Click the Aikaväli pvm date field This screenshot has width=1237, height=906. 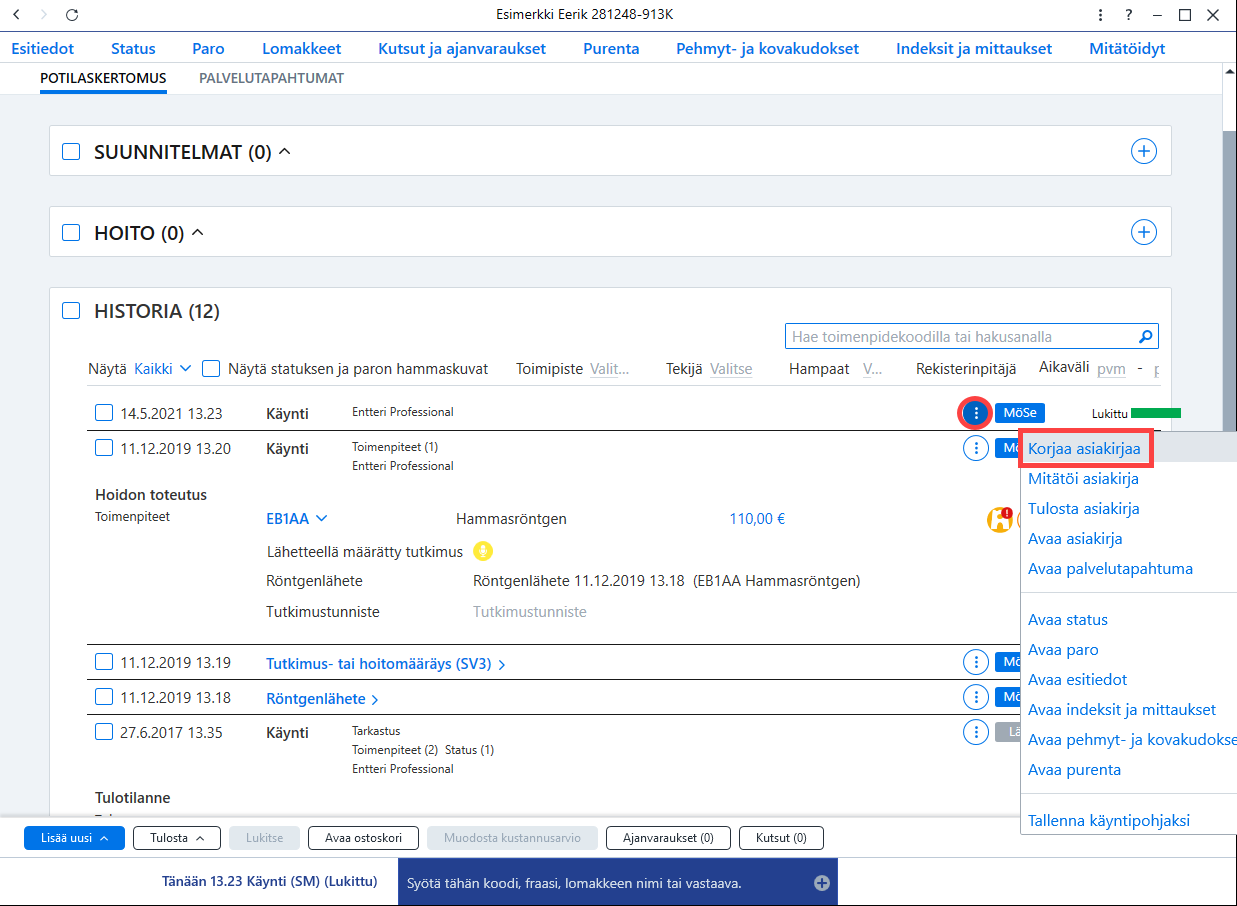coord(1111,369)
